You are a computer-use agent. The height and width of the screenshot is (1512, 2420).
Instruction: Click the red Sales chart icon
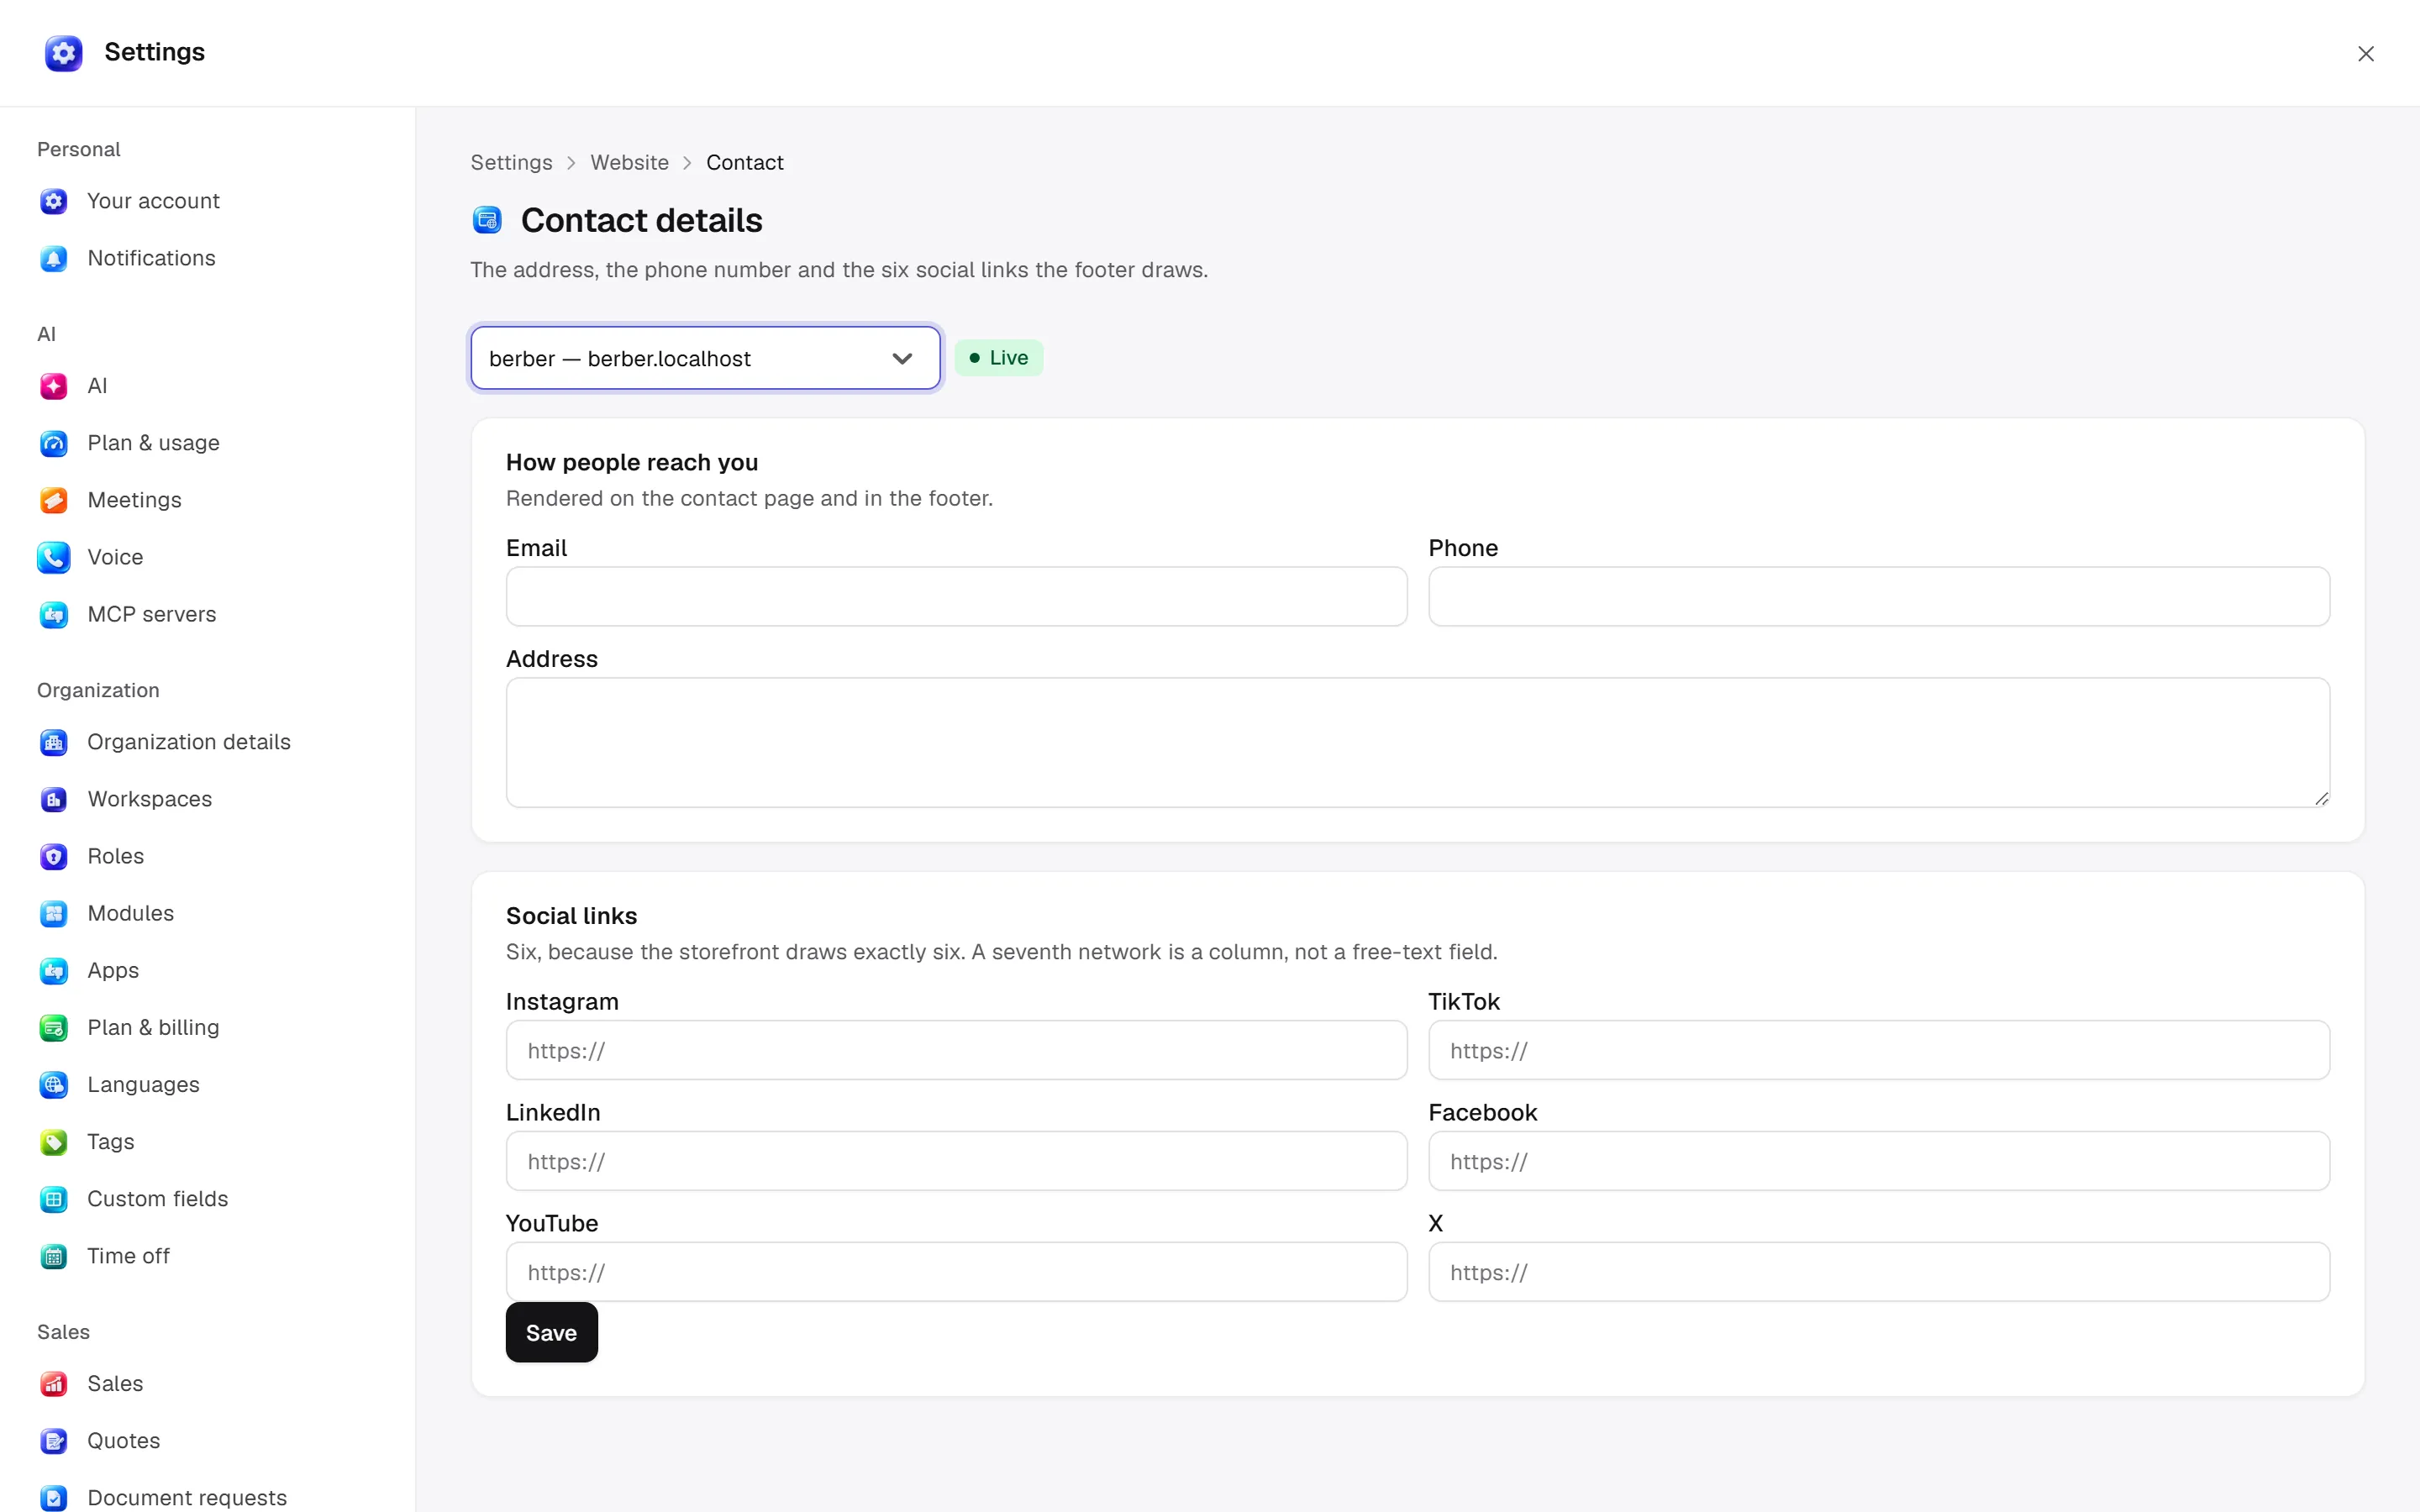point(54,1383)
